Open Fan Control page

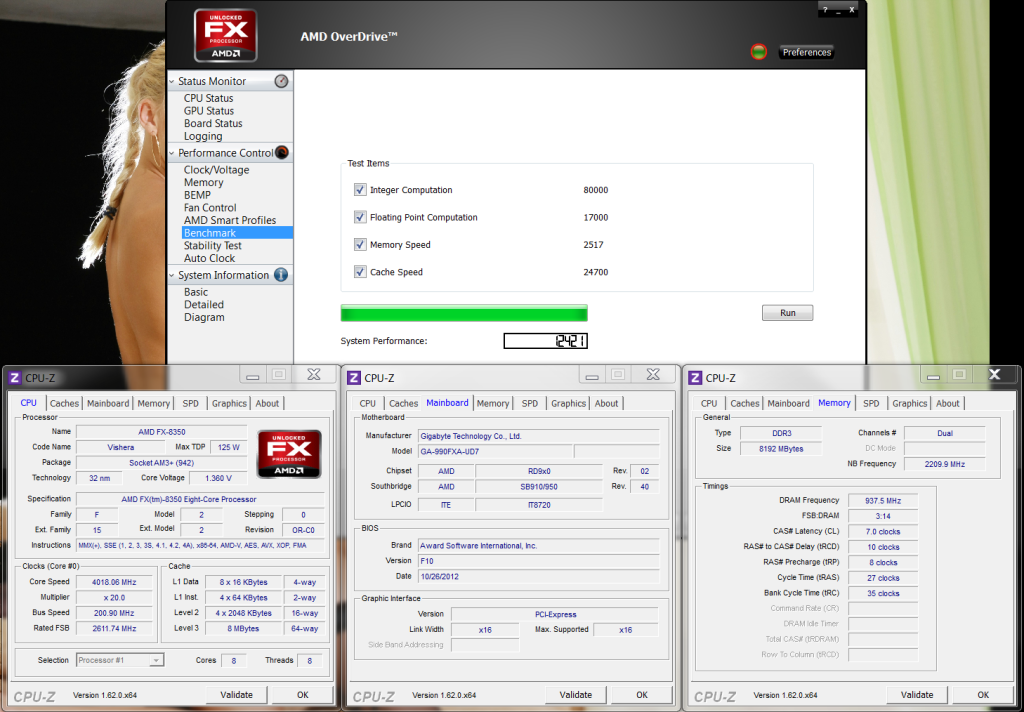pos(210,208)
